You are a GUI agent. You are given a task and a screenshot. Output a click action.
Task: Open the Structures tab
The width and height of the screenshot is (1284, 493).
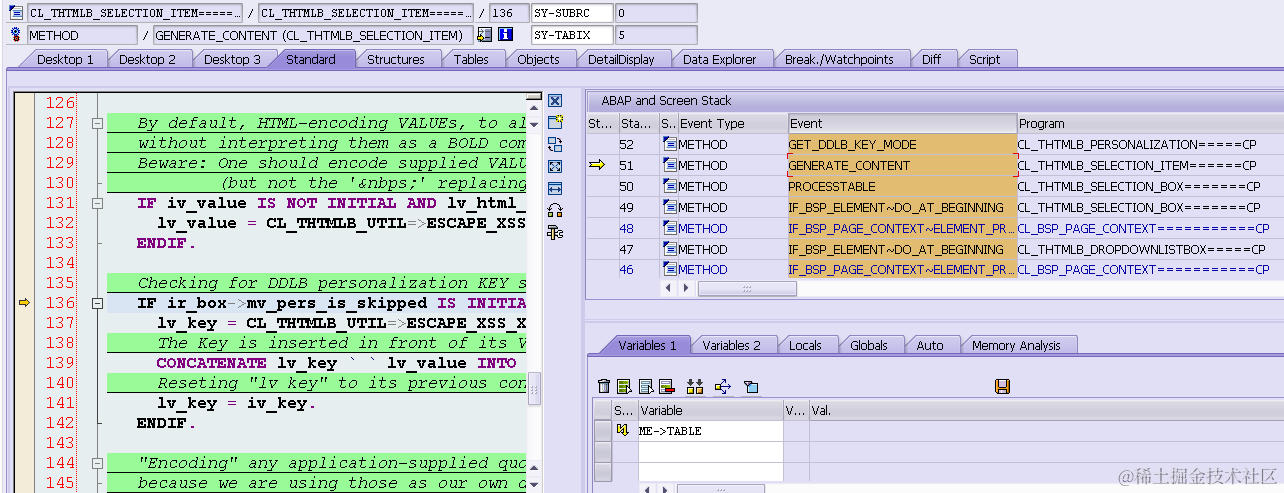pyautogui.click(x=396, y=59)
